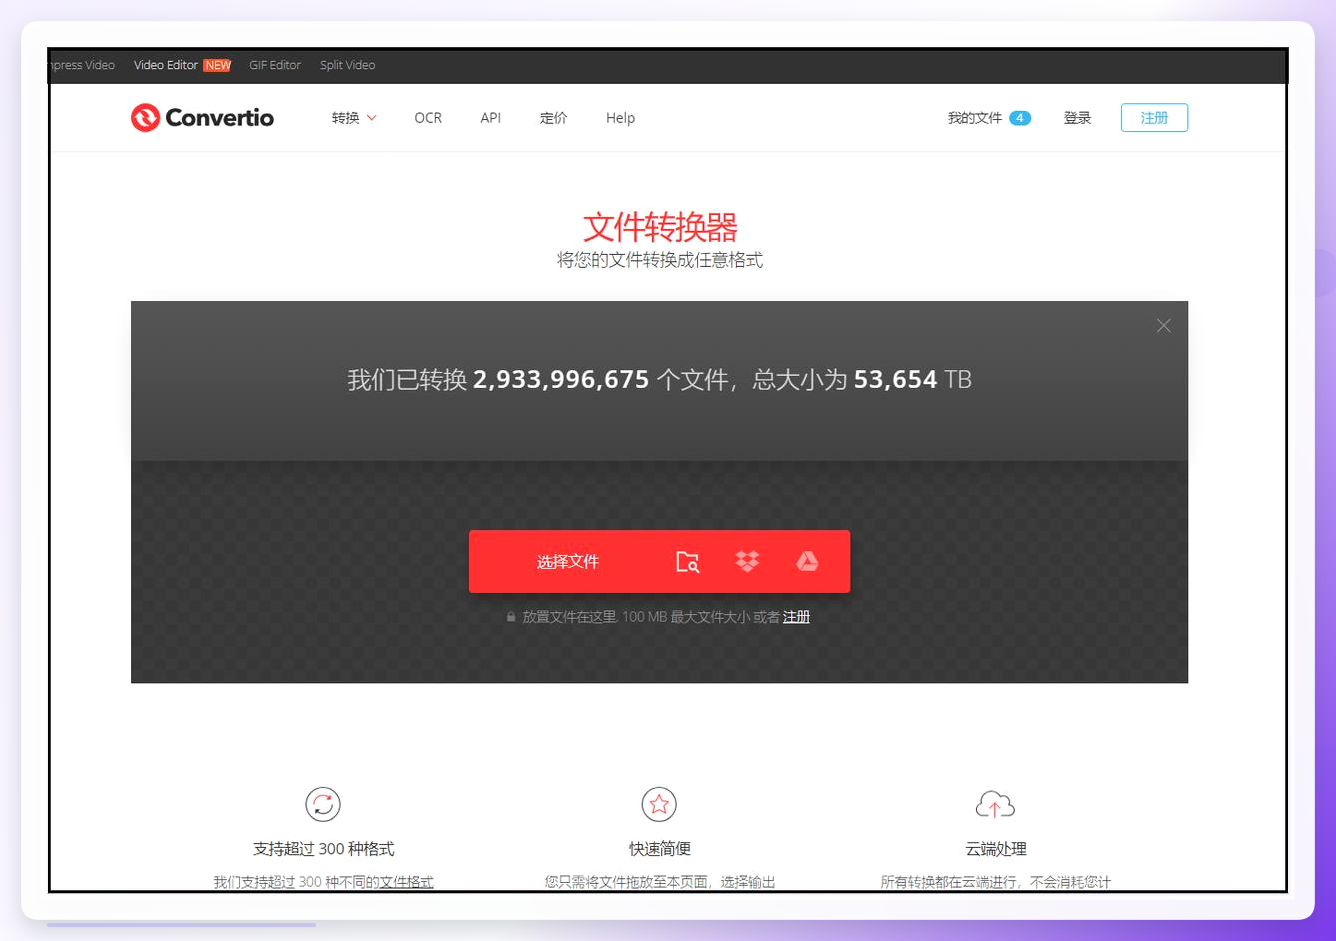Screen dimensions: 1336x941
Task: Open the Compress Video tab
Action: (82, 65)
